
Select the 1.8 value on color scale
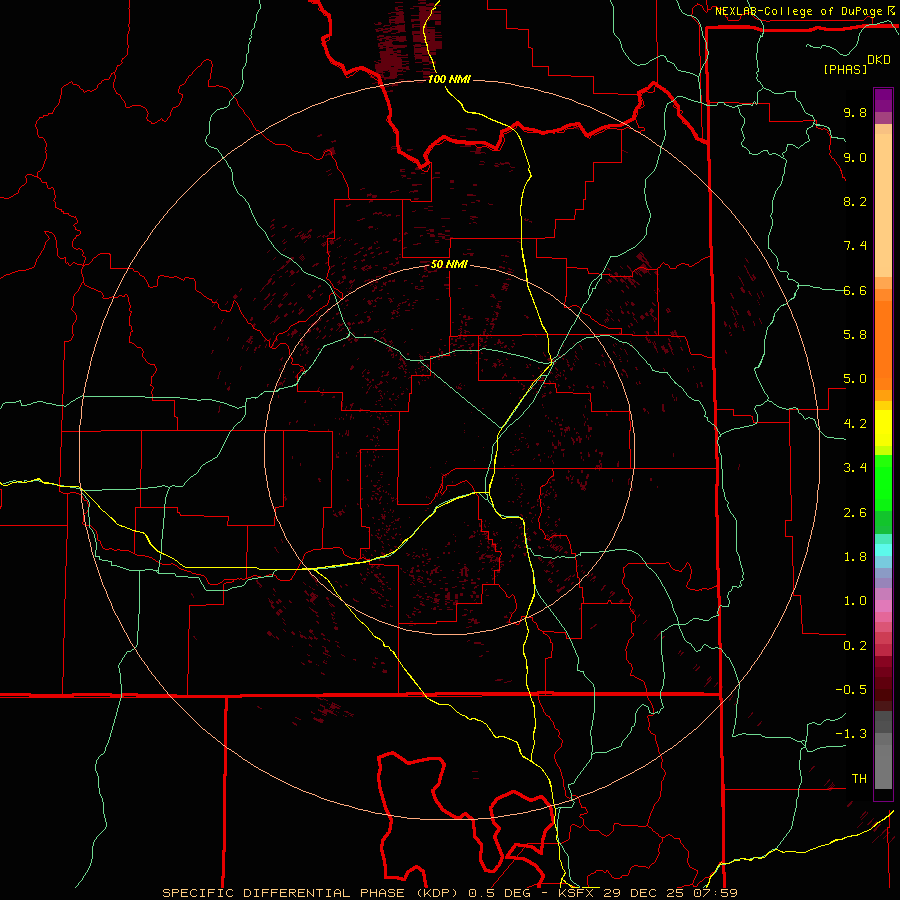855,557
